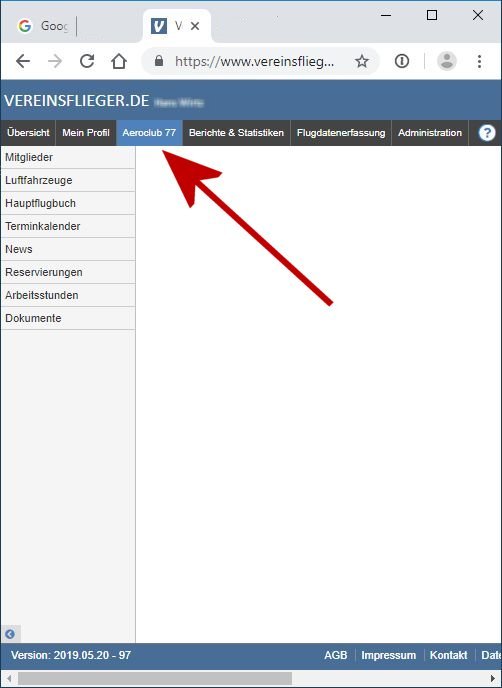Maximize the browser window
Viewport: 502px width, 688px height.
tap(432, 15)
